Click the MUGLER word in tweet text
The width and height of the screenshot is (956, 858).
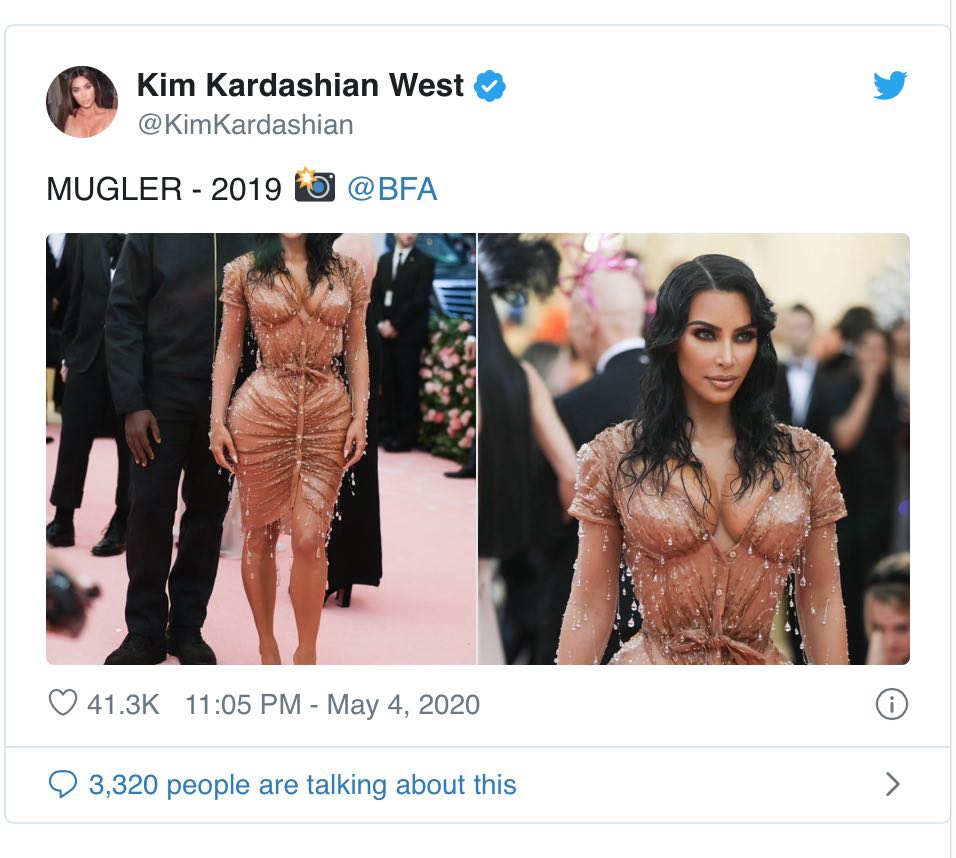[x=114, y=189]
